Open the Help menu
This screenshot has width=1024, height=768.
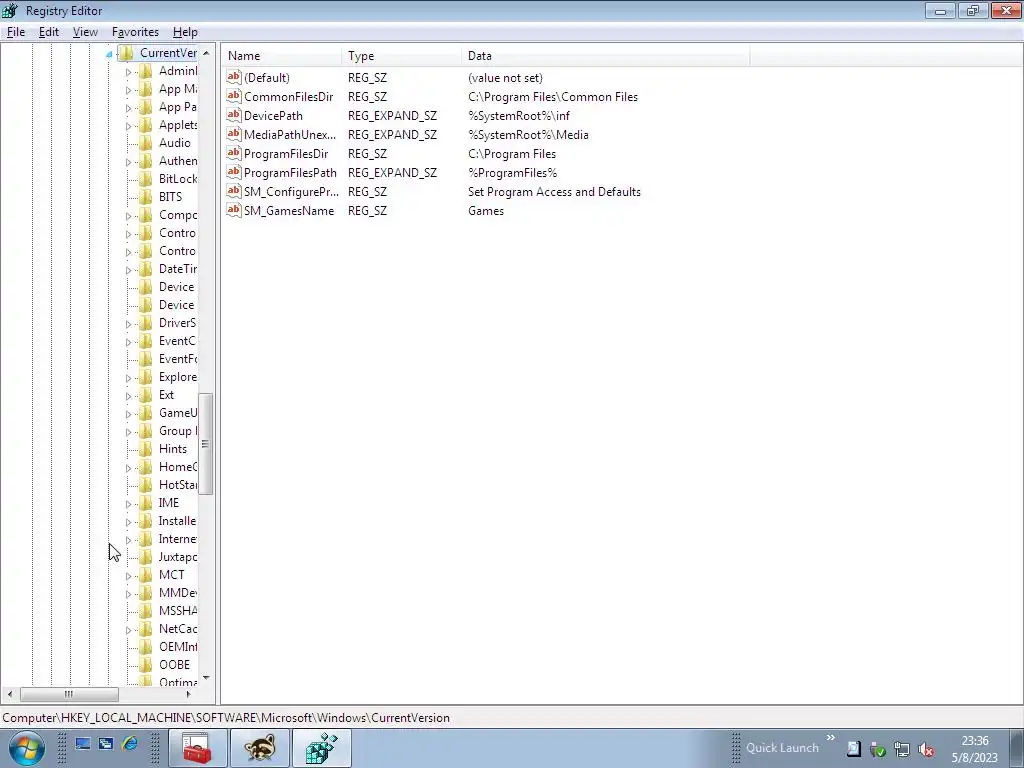(x=185, y=32)
